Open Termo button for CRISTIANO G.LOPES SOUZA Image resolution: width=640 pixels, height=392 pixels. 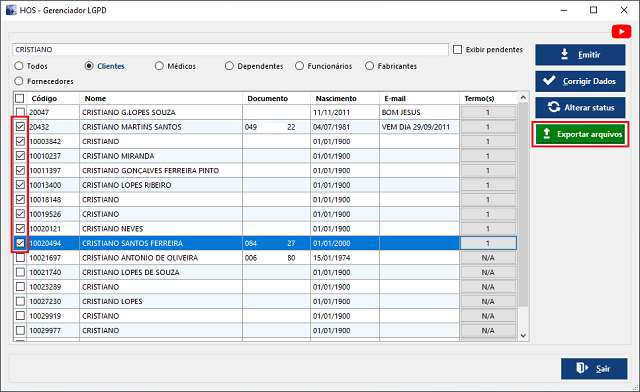coord(488,112)
